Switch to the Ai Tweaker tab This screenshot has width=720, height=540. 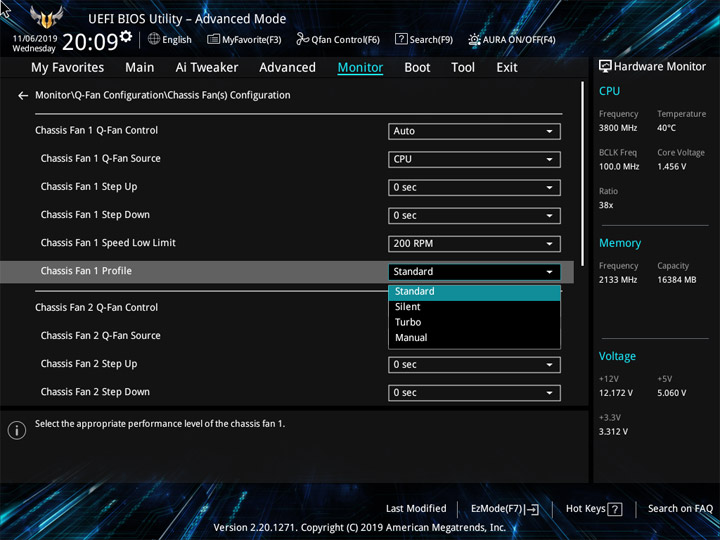(x=207, y=68)
